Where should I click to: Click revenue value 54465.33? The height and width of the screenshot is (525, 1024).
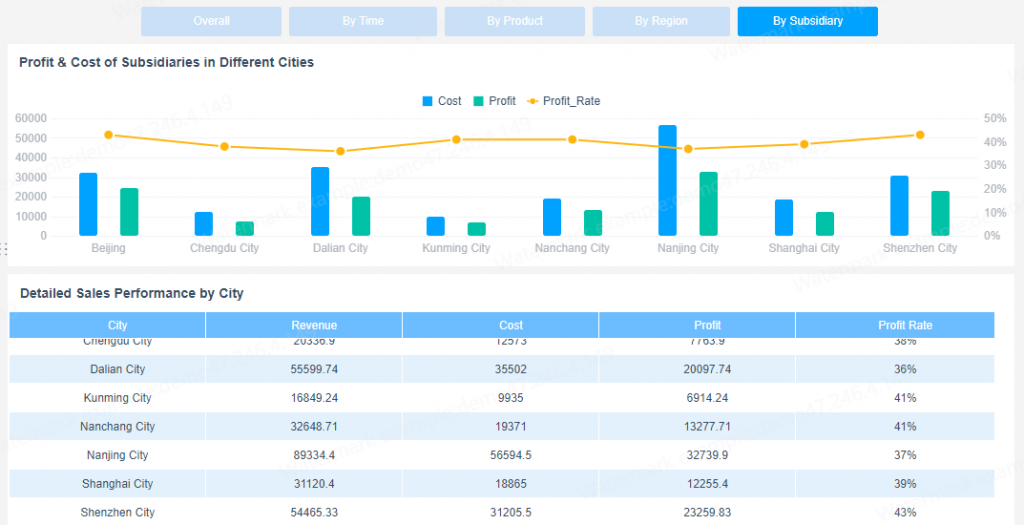tap(315, 513)
